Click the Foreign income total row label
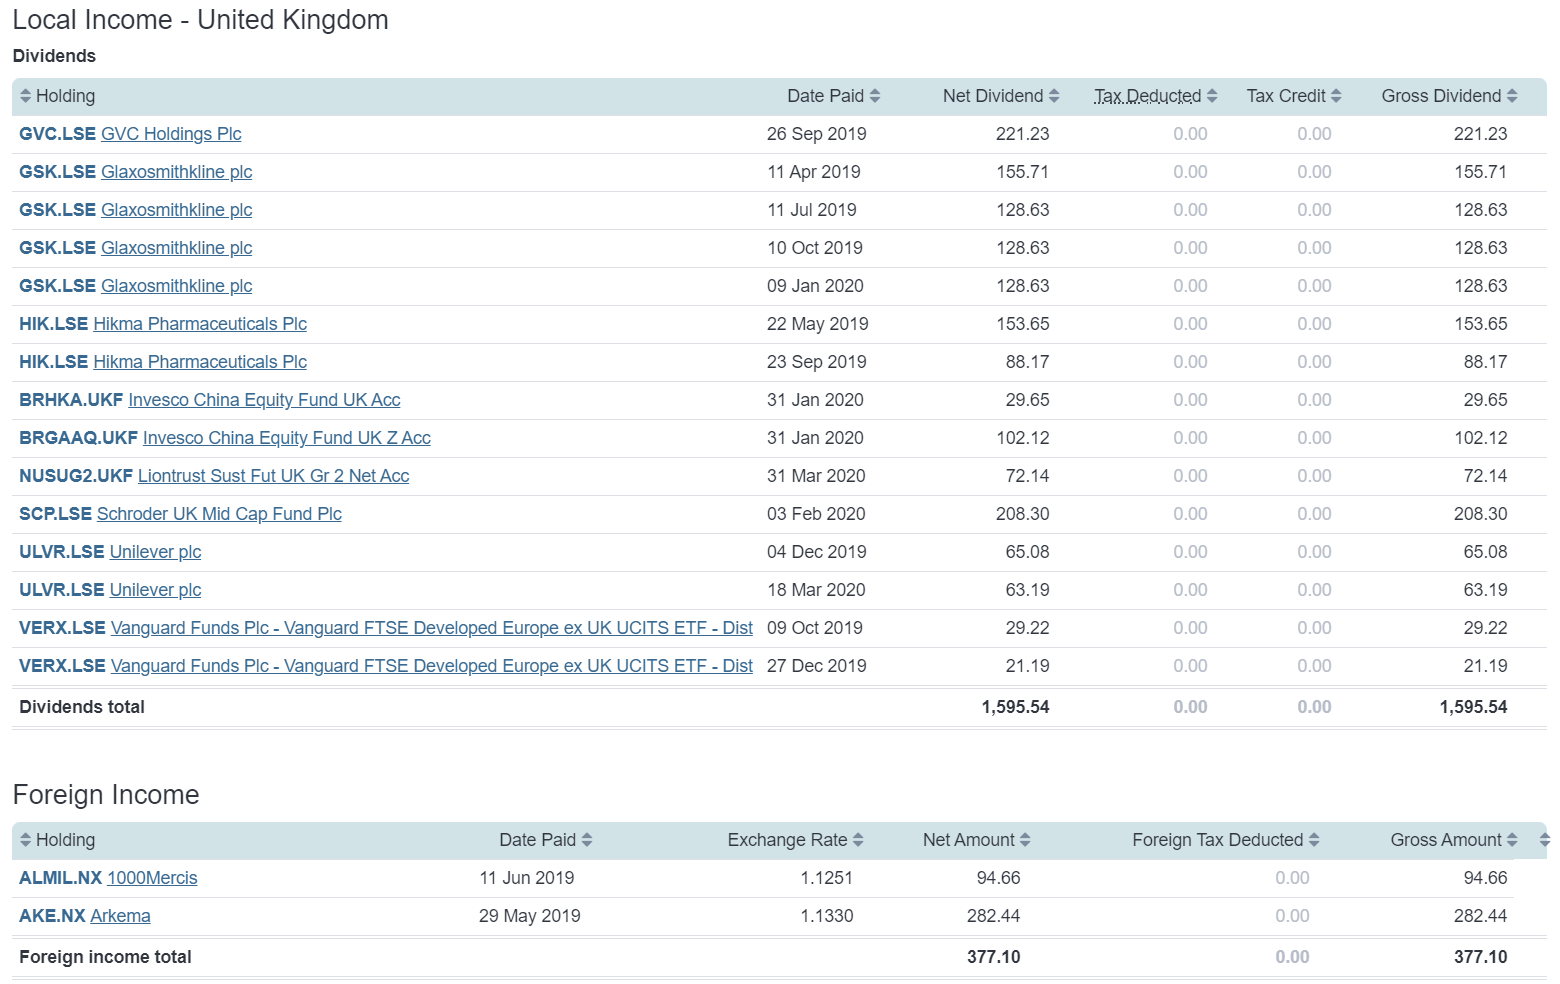This screenshot has height=984, width=1560. coord(105,957)
